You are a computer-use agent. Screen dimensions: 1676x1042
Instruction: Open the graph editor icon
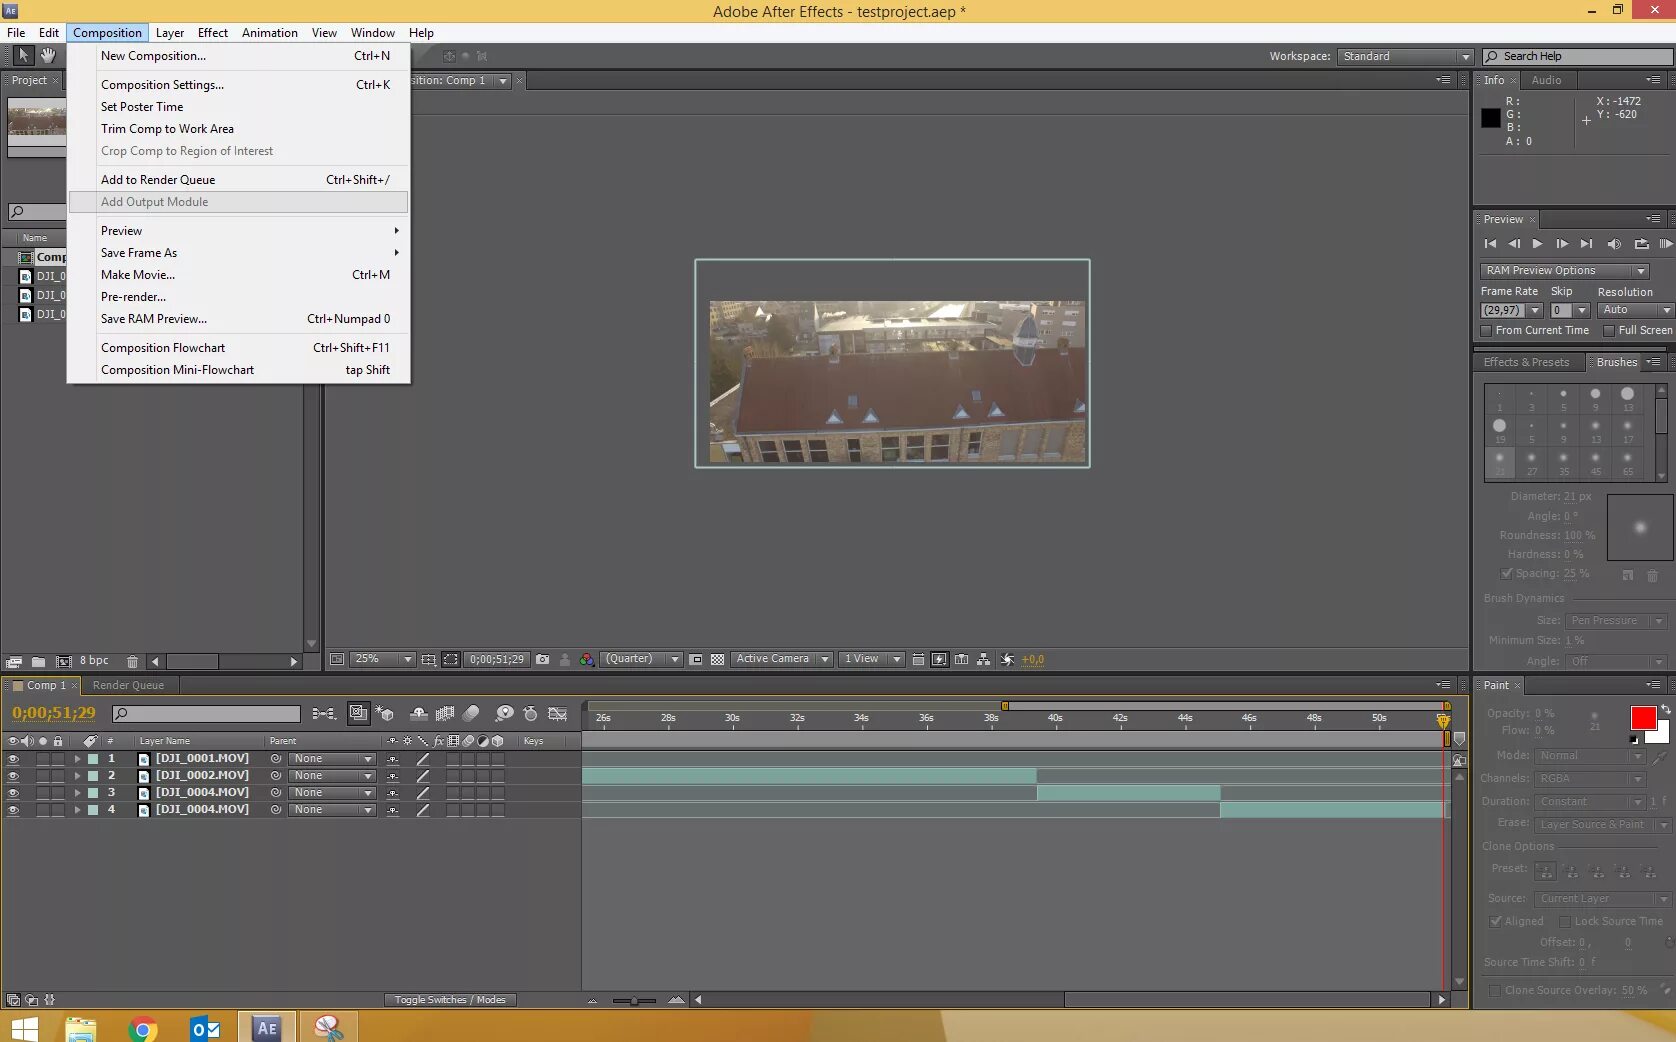pyautogui.click(x=558, y=713)
